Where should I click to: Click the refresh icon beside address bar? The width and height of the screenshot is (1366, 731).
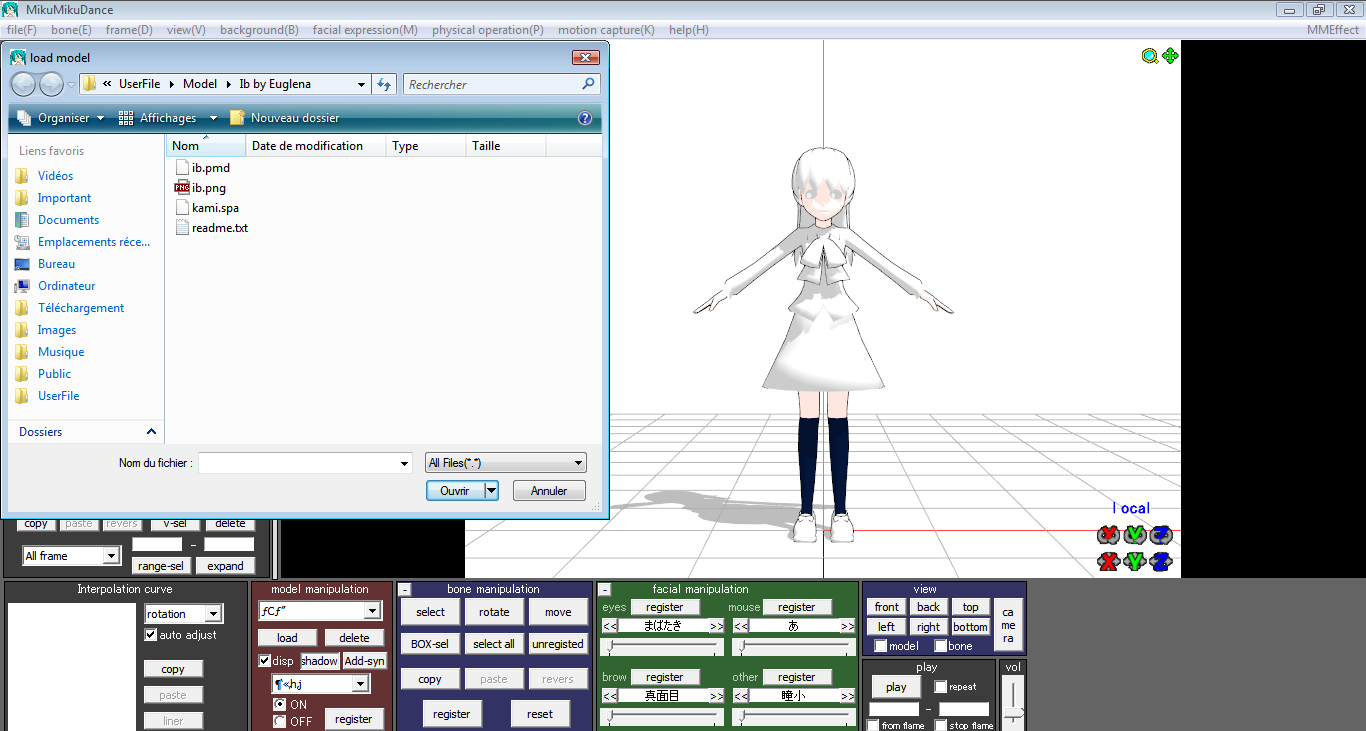coord(384,84)
